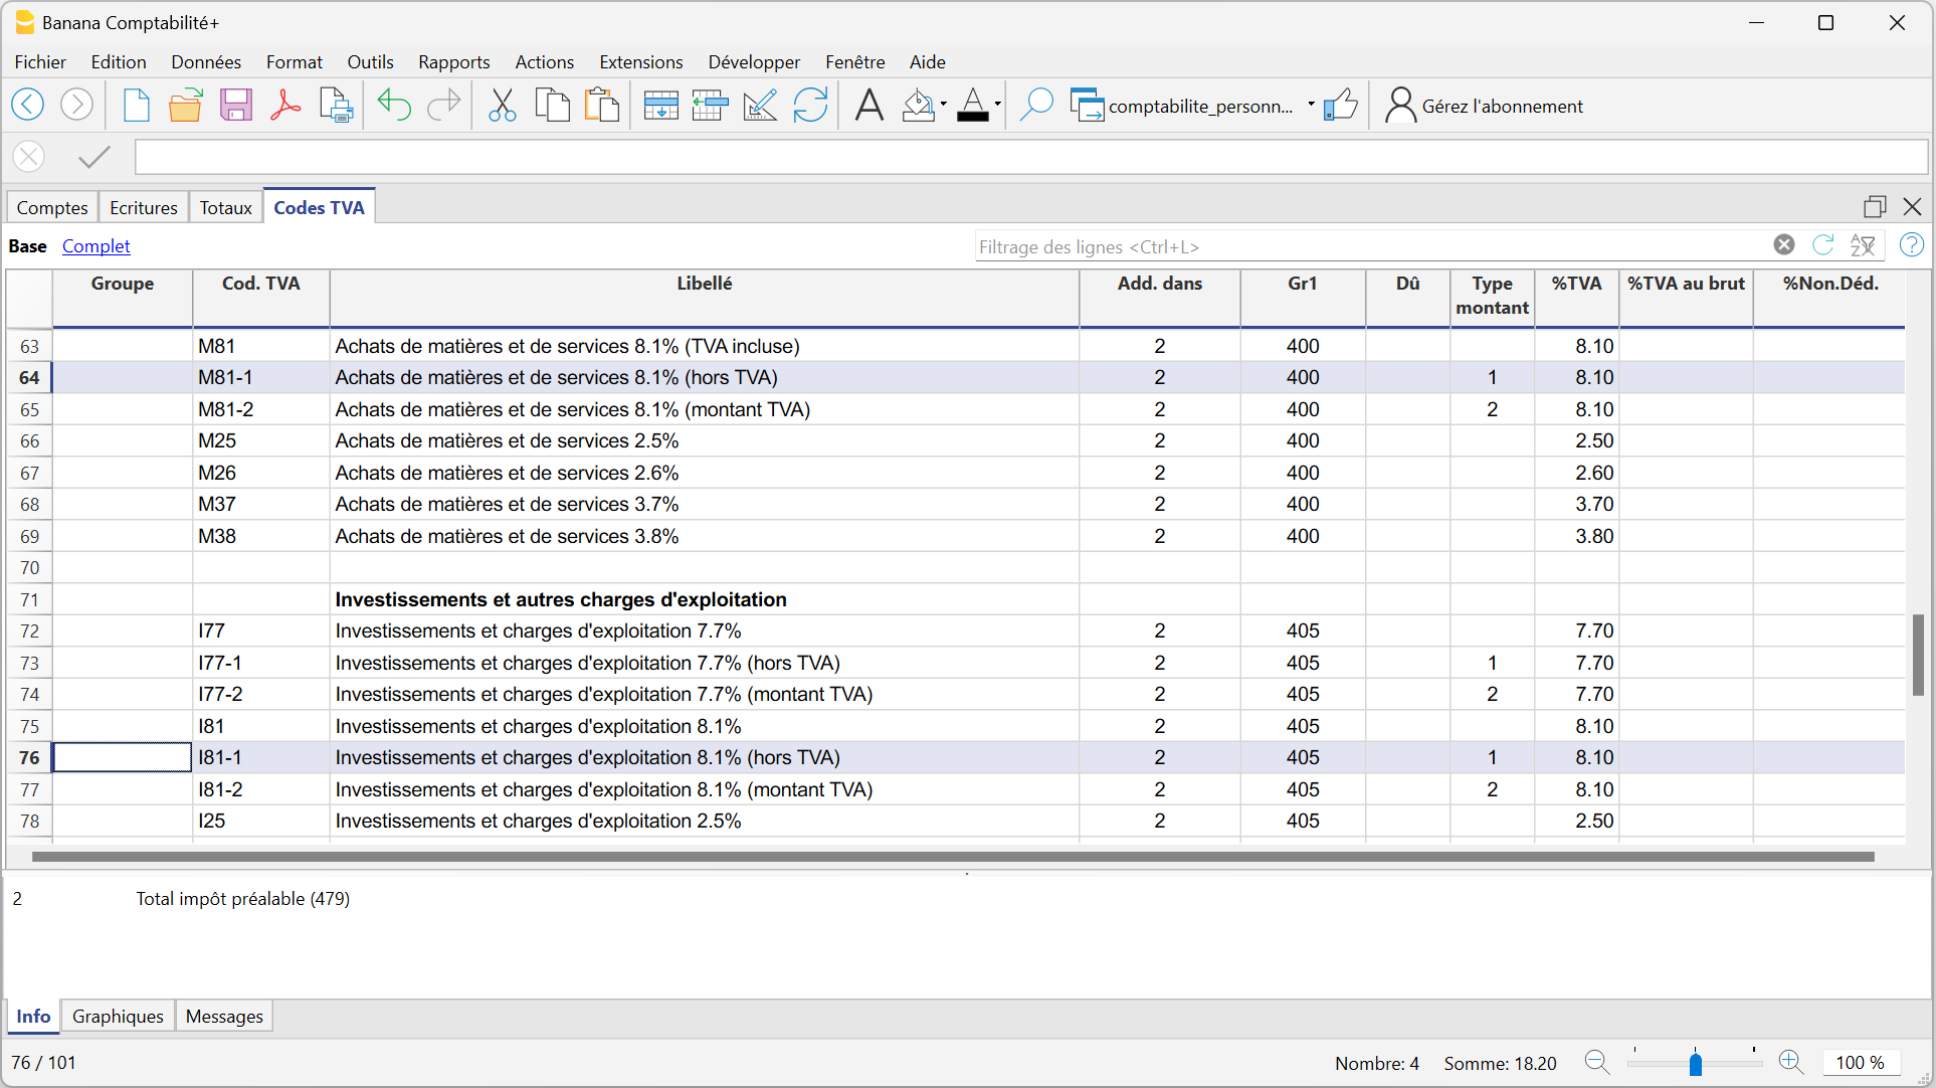Switch to the Ecritures tab
This screenshot has width=1936, height=1088.
pos(143,207)
